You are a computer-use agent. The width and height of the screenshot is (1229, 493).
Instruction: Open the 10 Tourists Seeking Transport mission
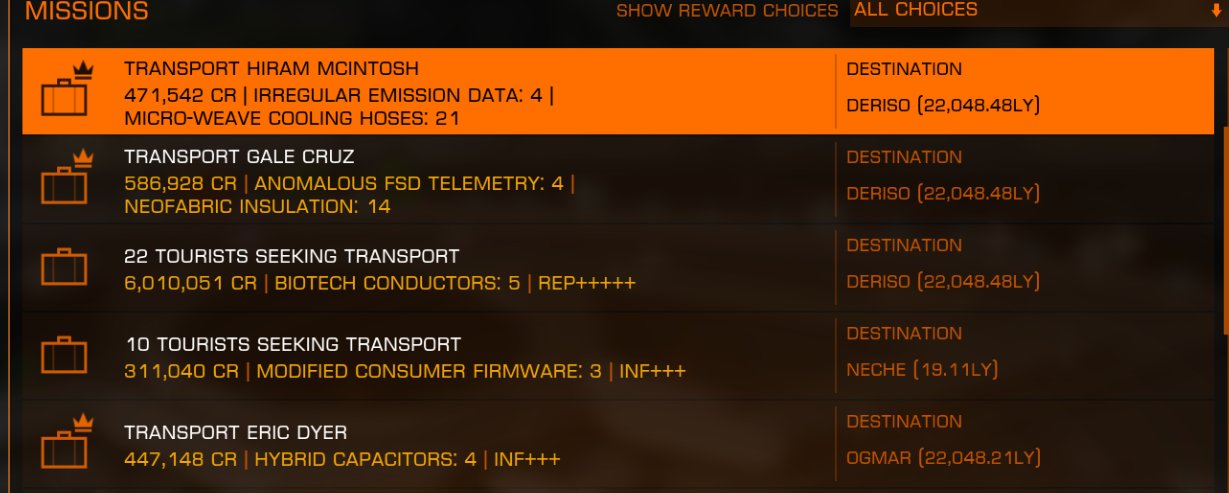[618, 356]
